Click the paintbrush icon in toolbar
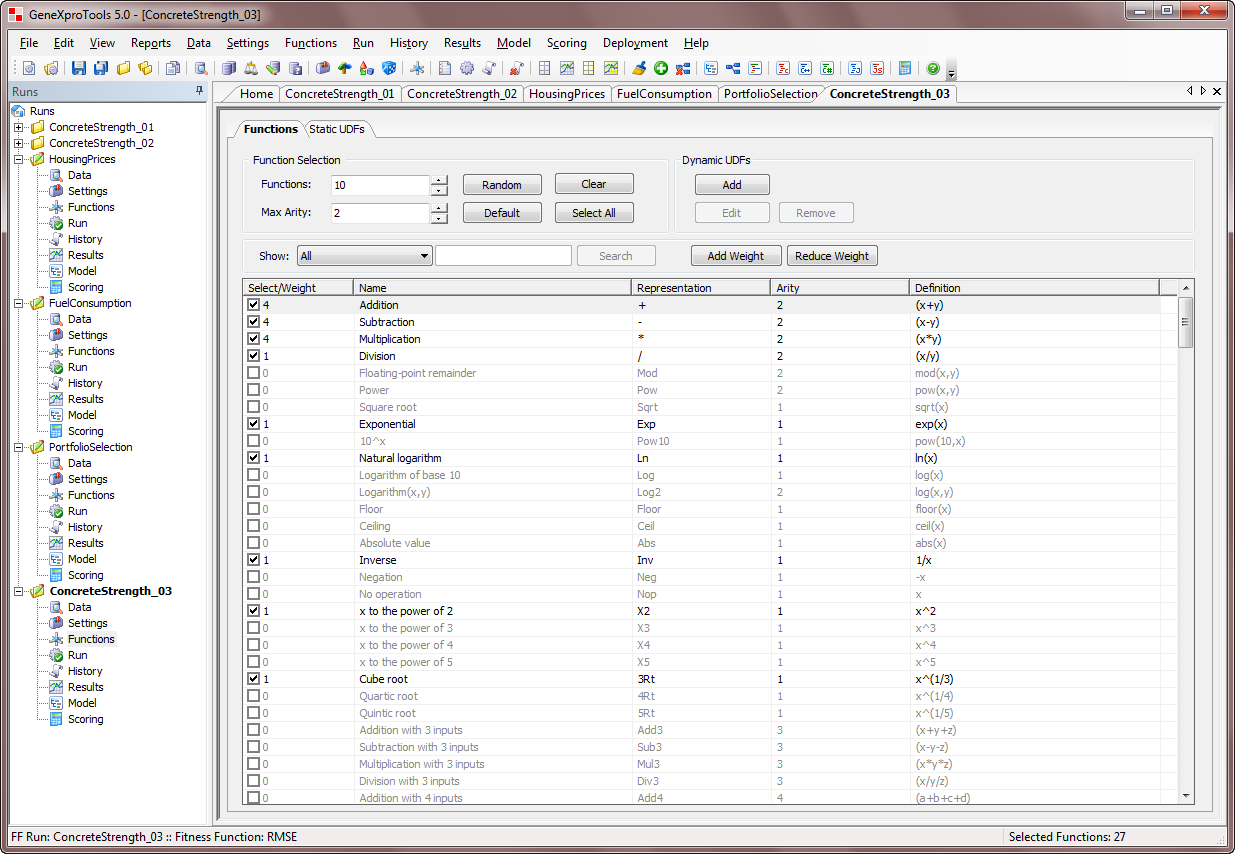1235x854 pixels. [x=640, y=69]
